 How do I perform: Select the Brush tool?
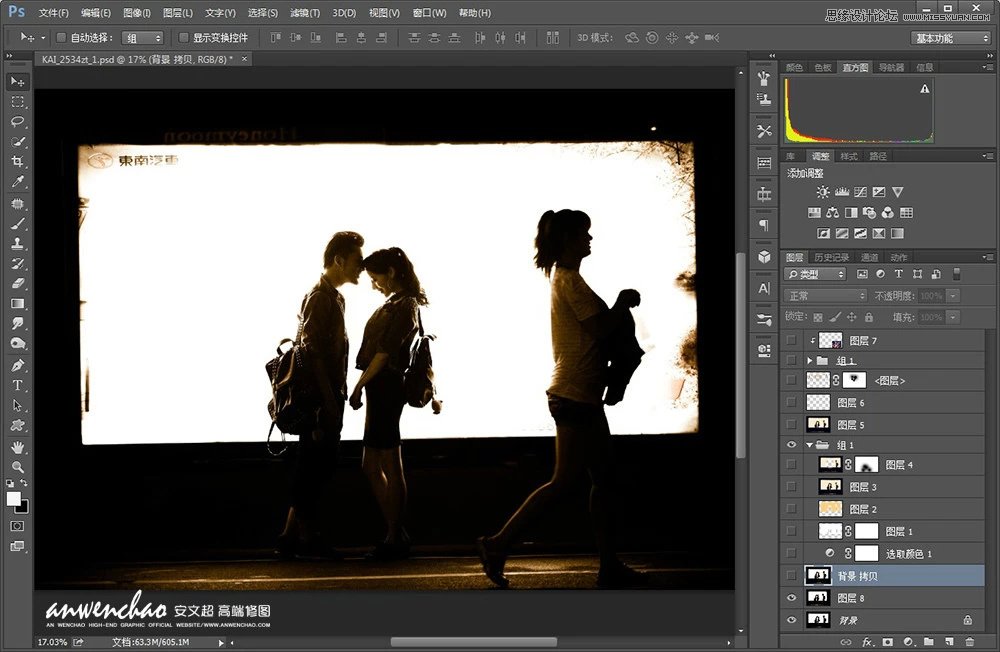point(17,224)
